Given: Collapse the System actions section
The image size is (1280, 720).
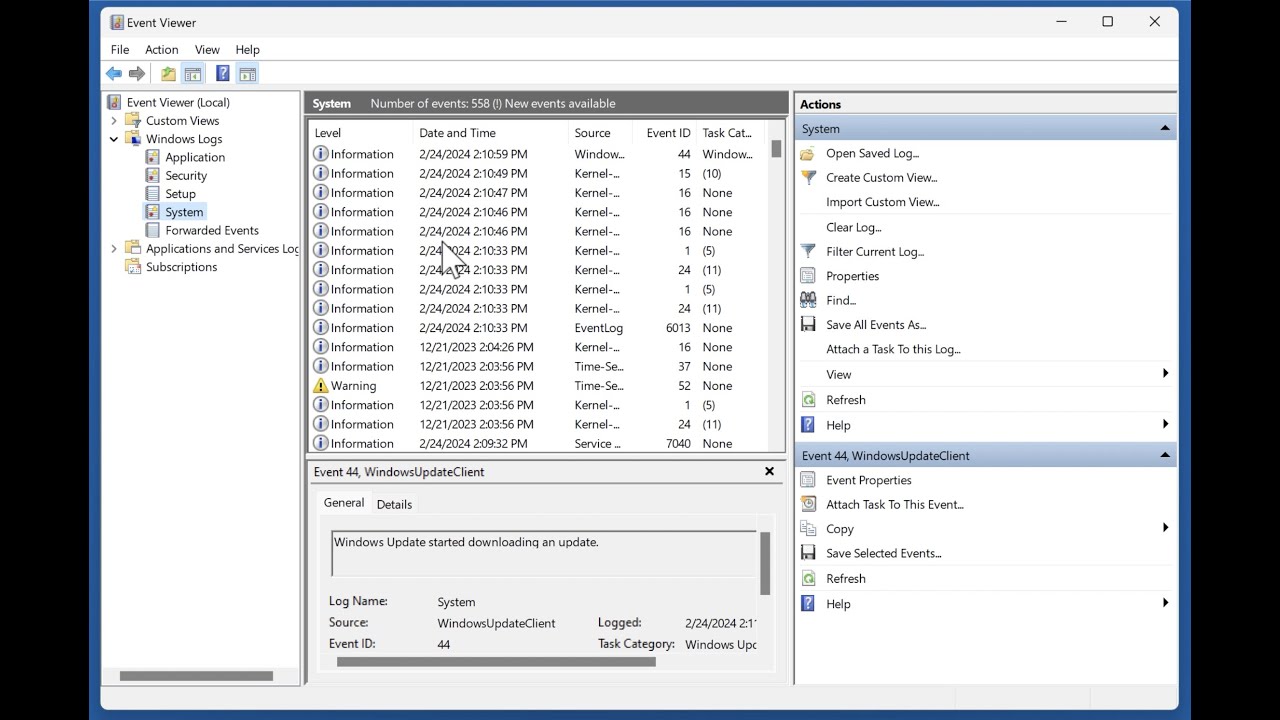Looking at the screenshot, I should coord(1165,129).
